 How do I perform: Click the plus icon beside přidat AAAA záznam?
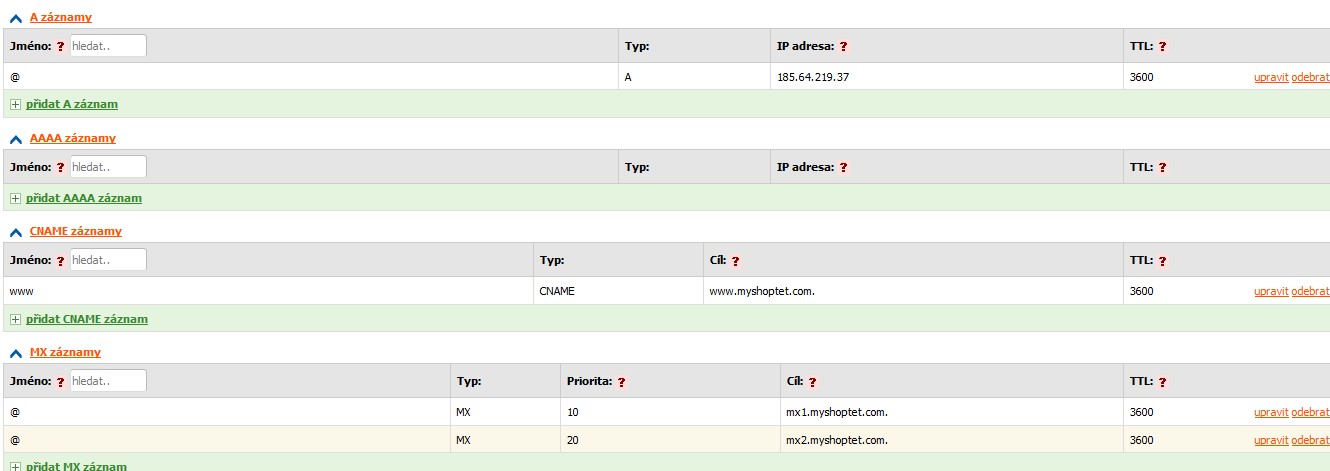point(15,198)
